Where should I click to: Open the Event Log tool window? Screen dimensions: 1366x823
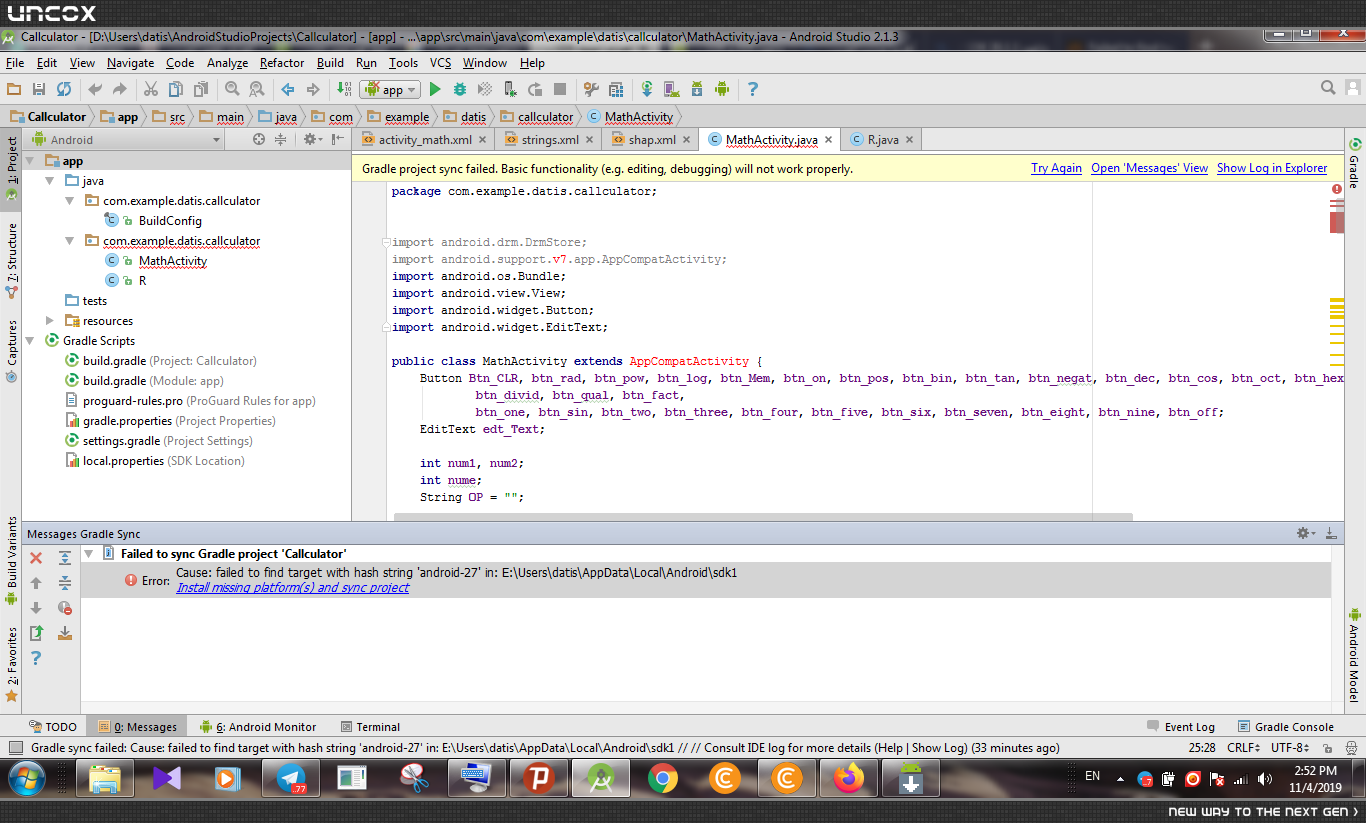point(1180,727)
